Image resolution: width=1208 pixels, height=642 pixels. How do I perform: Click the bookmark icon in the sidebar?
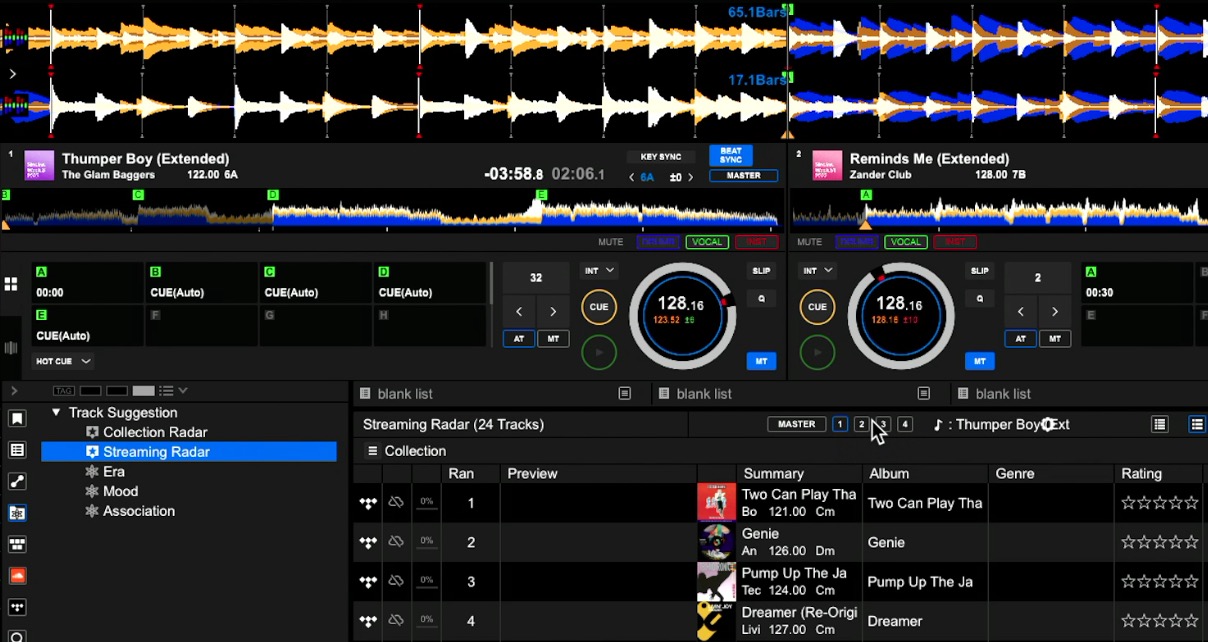click(x=17, y=419)
